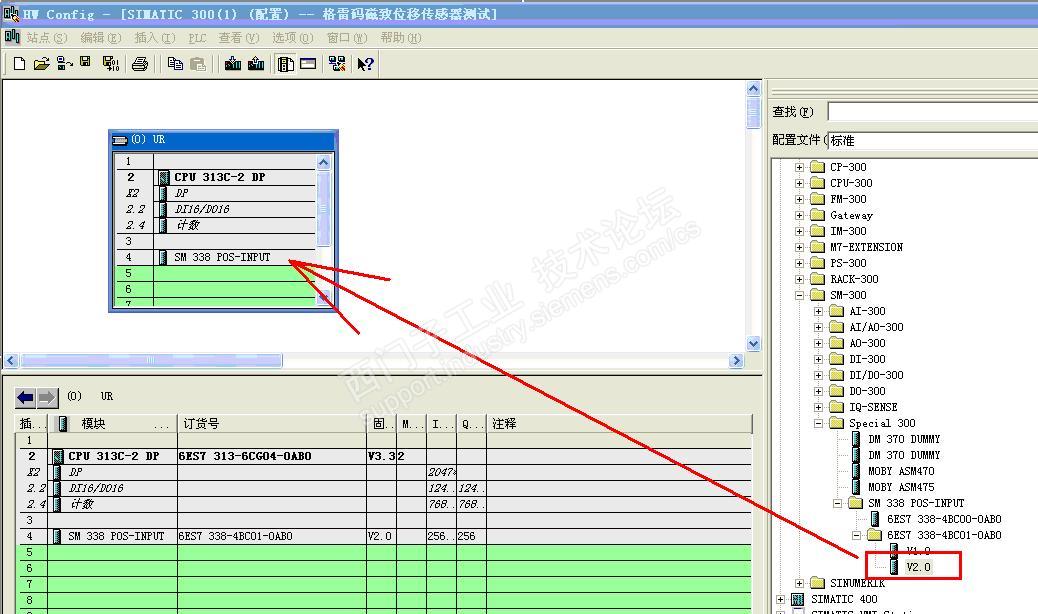The image size is (1038, 614).
Task: Click the Open online station icon
Action: tap(64, 64)
